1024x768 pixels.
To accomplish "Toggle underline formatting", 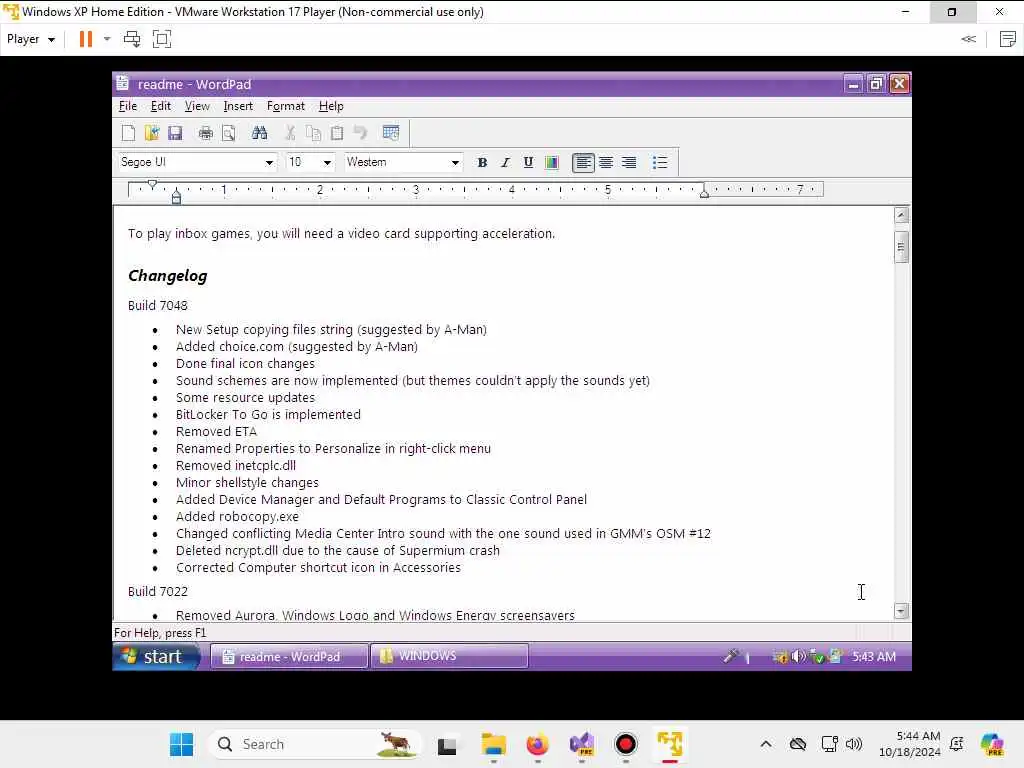I will 528,163.
